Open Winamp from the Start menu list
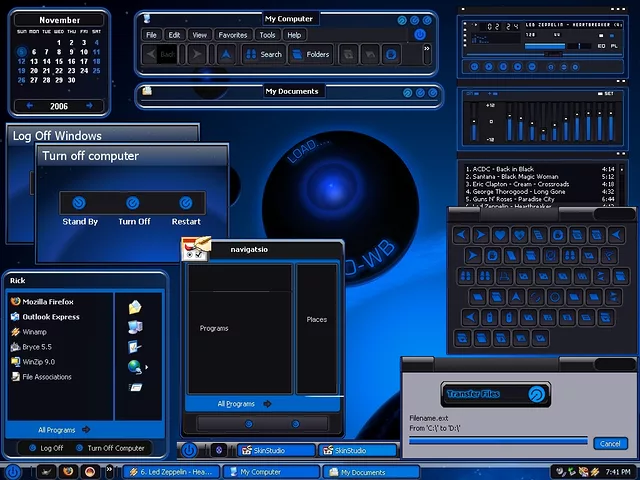640x480 pixels. pos(34,332)
